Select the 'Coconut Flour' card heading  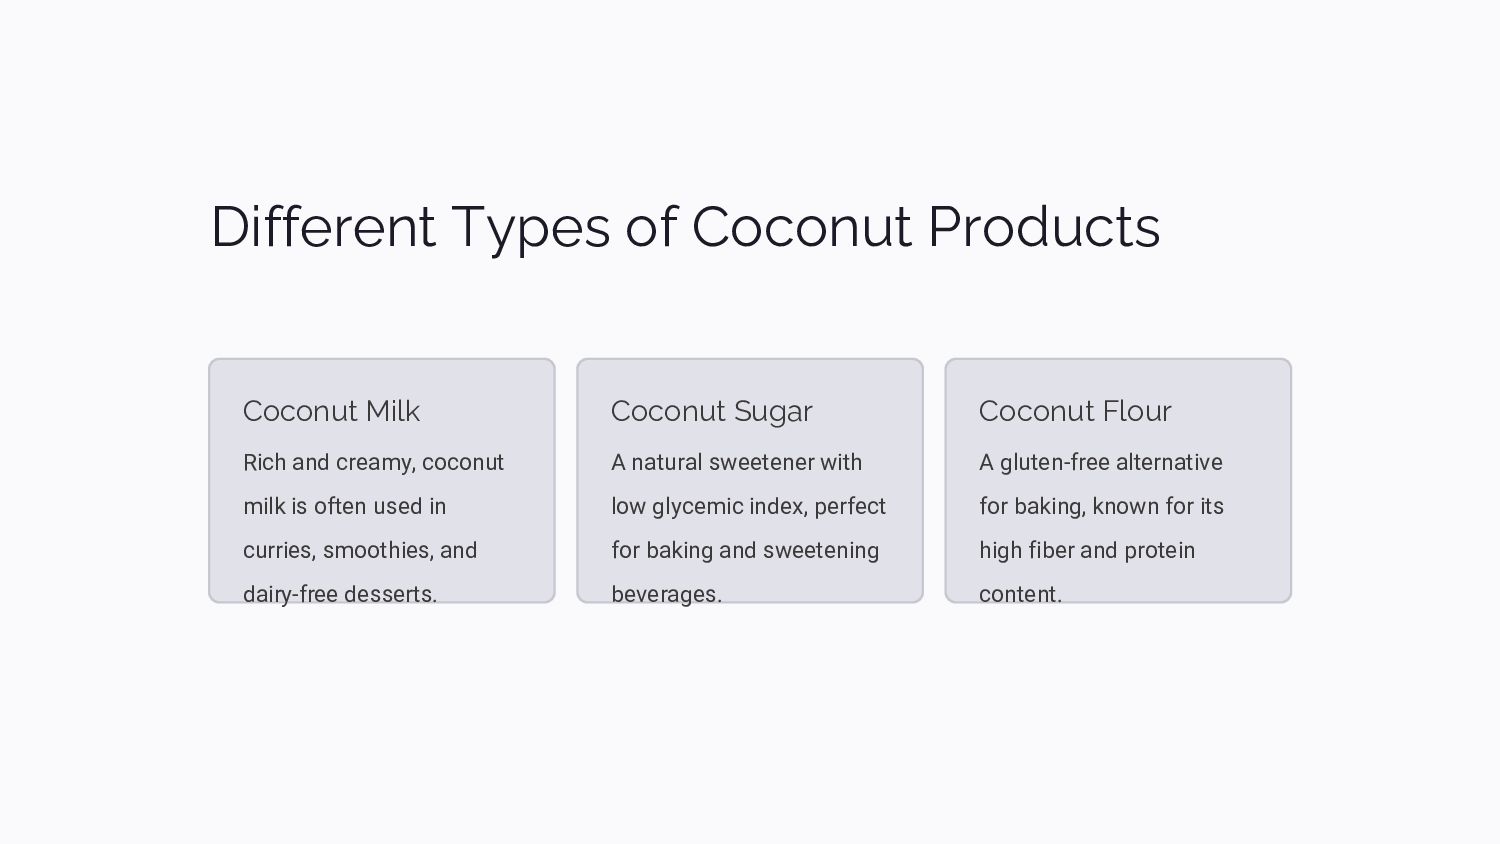[x=1075, y=411]
